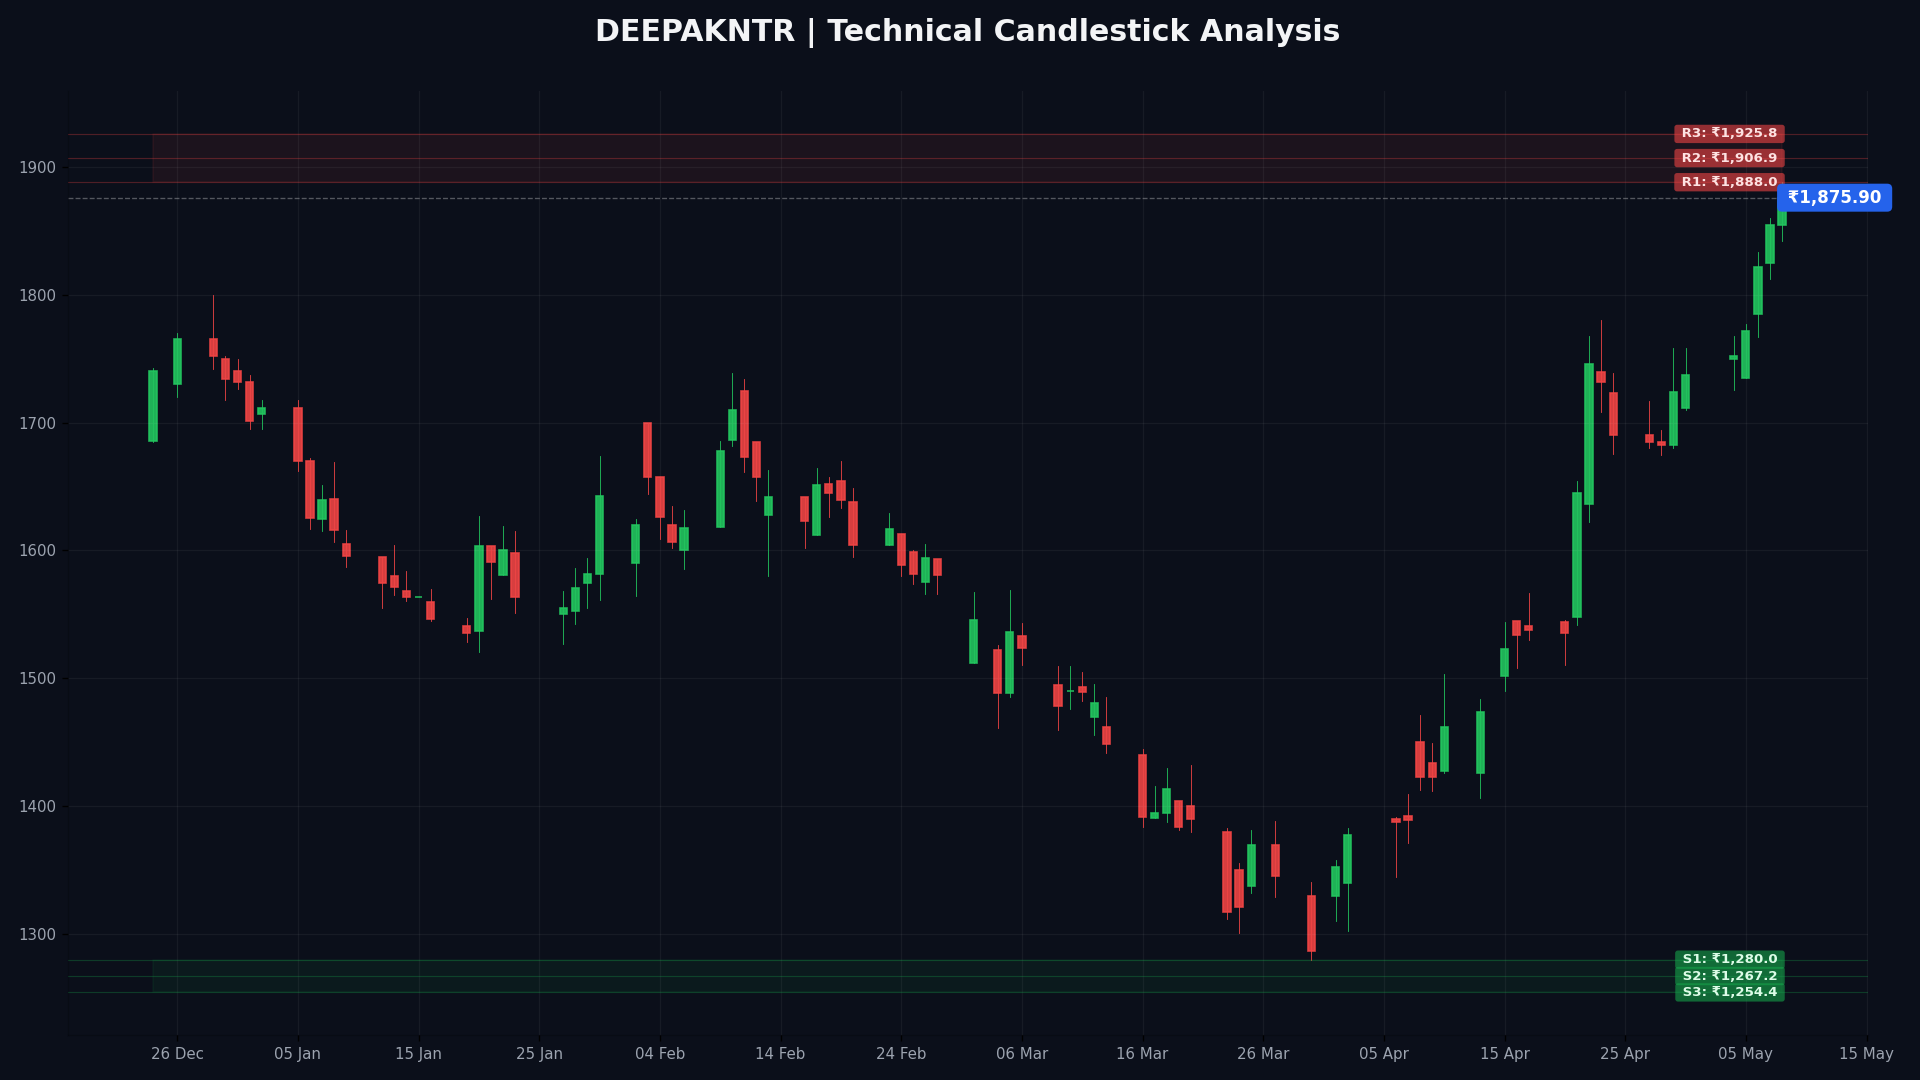Image resolution: width=1920 pixels, height=1080 pixels.
Task: Select the S3: ₹1,254.4 support label
Action: (x=1729, y=992)
